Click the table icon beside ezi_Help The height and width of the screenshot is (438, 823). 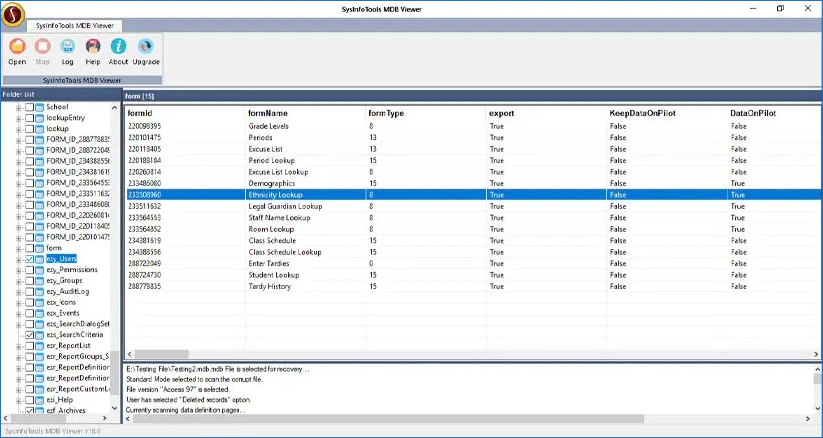click(x=40, y=400)
